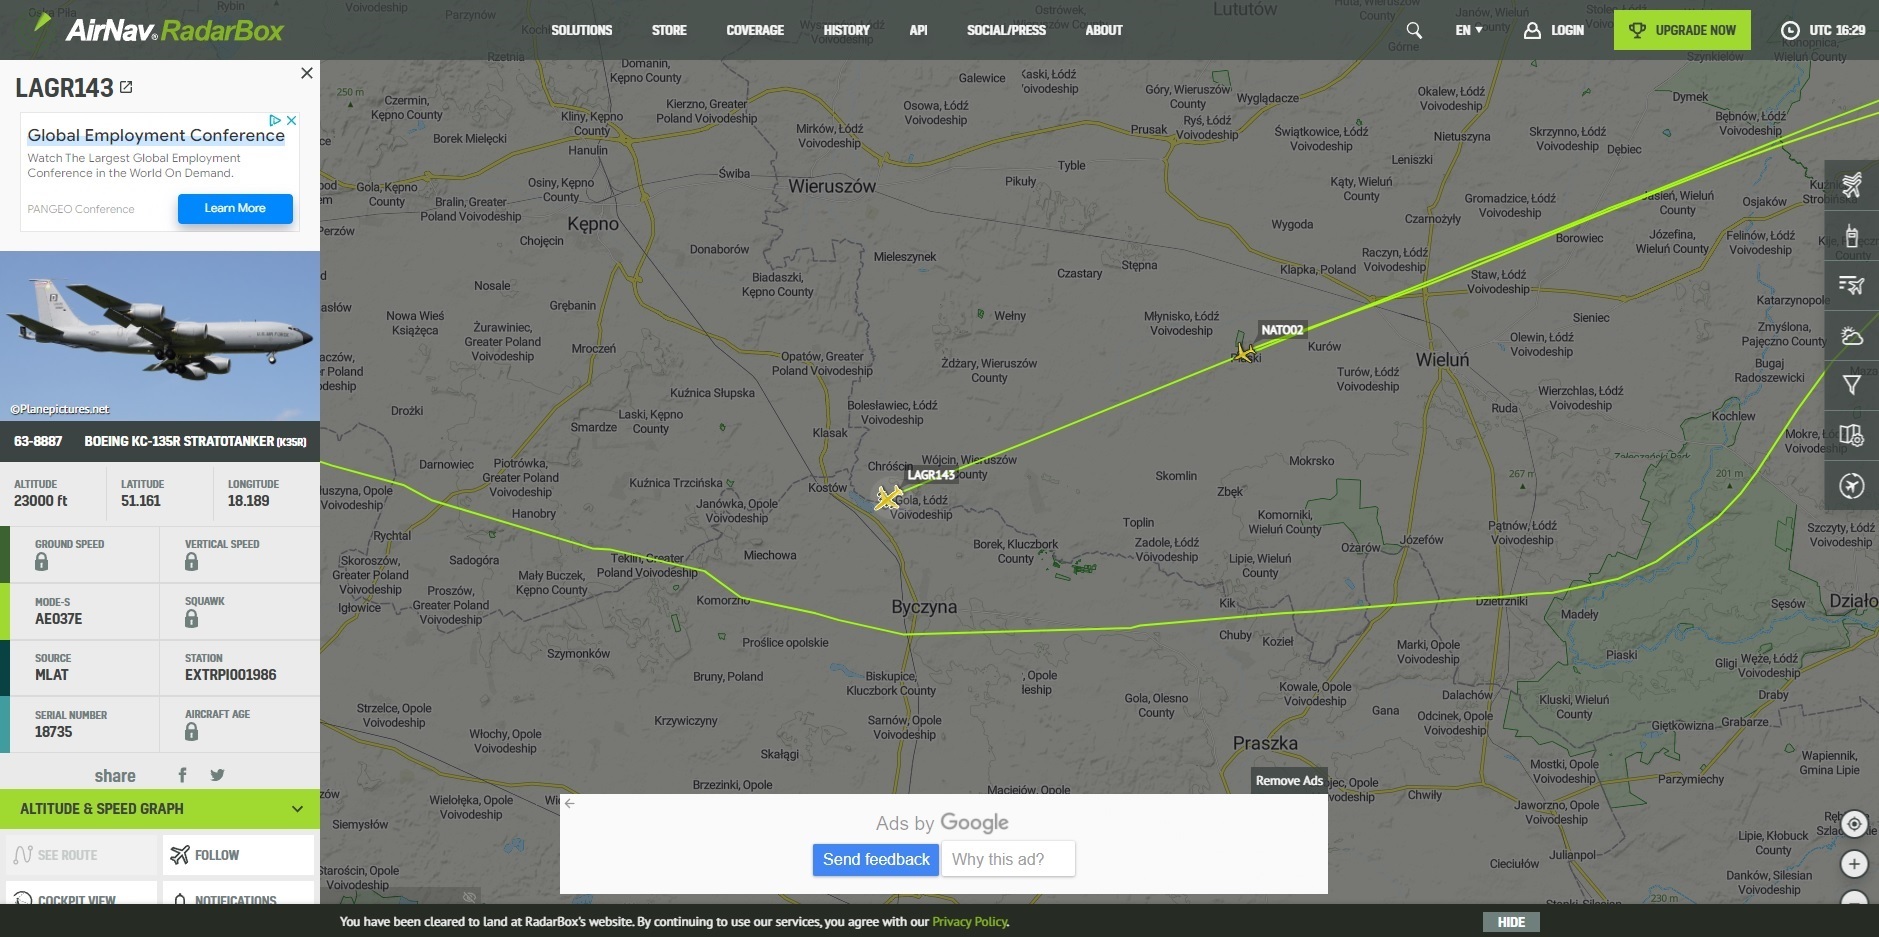The height and width of the screenshot is (937, 1879).
Task: Open the flight list icon in map sidebar
Action: click(1852, 285)
